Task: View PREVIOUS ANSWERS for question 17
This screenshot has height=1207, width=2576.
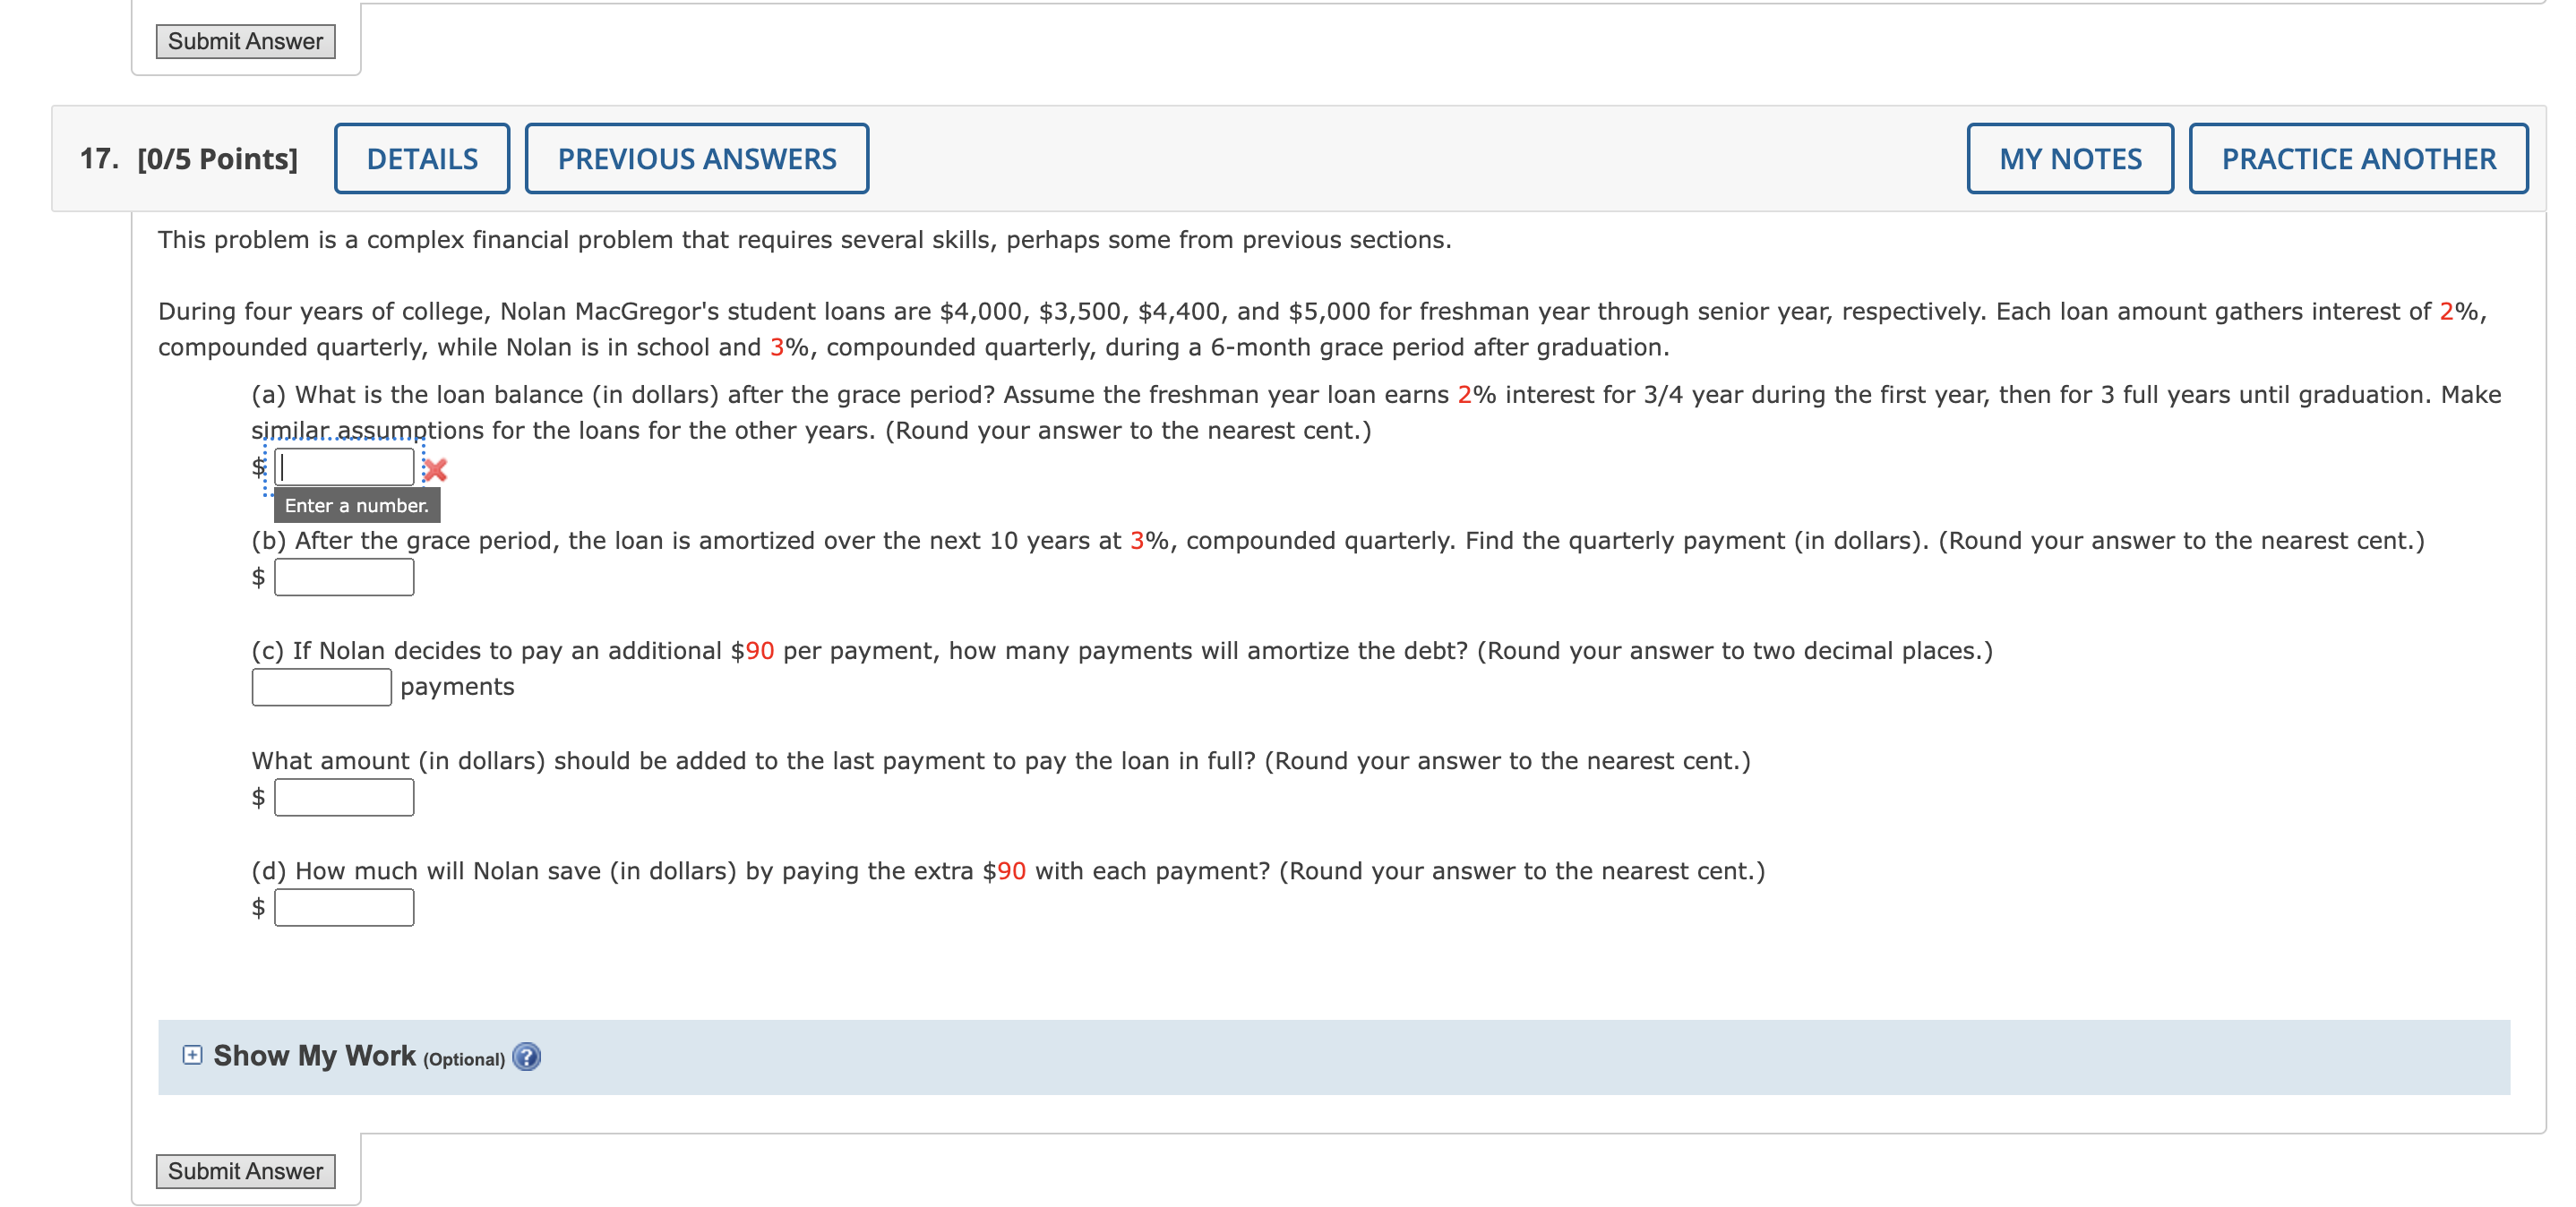Action: point(696,157)
